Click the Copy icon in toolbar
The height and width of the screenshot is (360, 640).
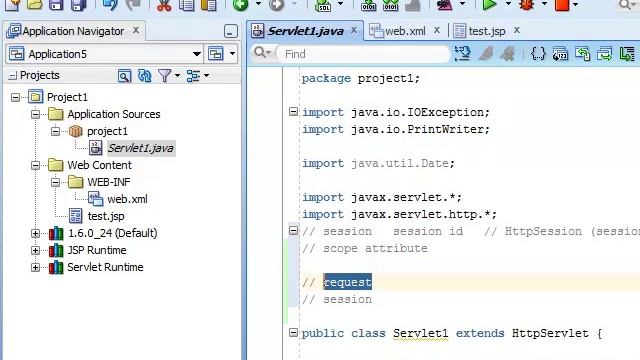(x=187, y=5)
